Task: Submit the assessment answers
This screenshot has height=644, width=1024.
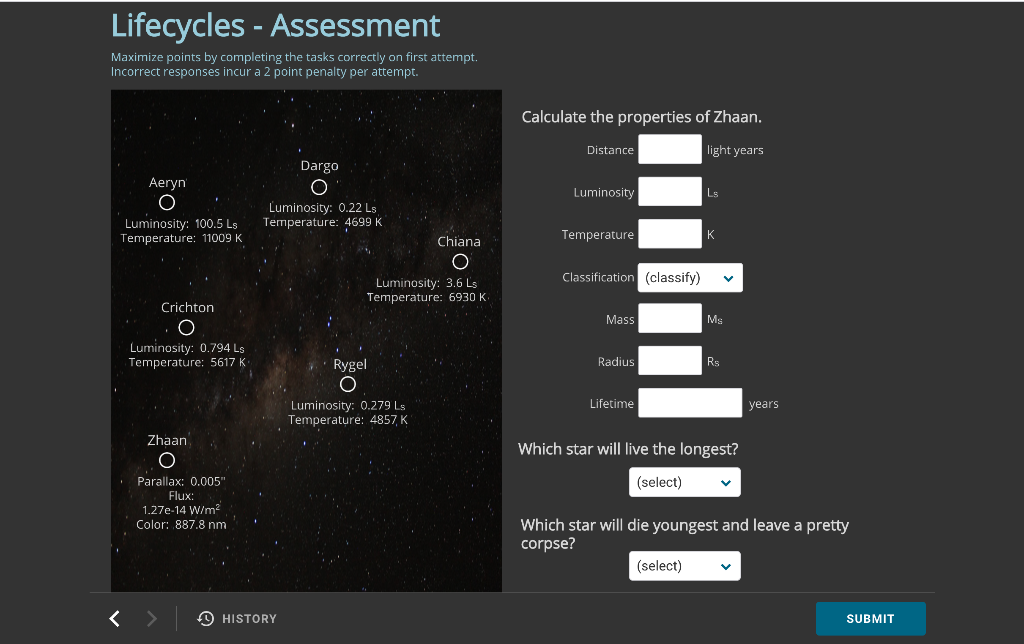Action: tap(870, 619)
